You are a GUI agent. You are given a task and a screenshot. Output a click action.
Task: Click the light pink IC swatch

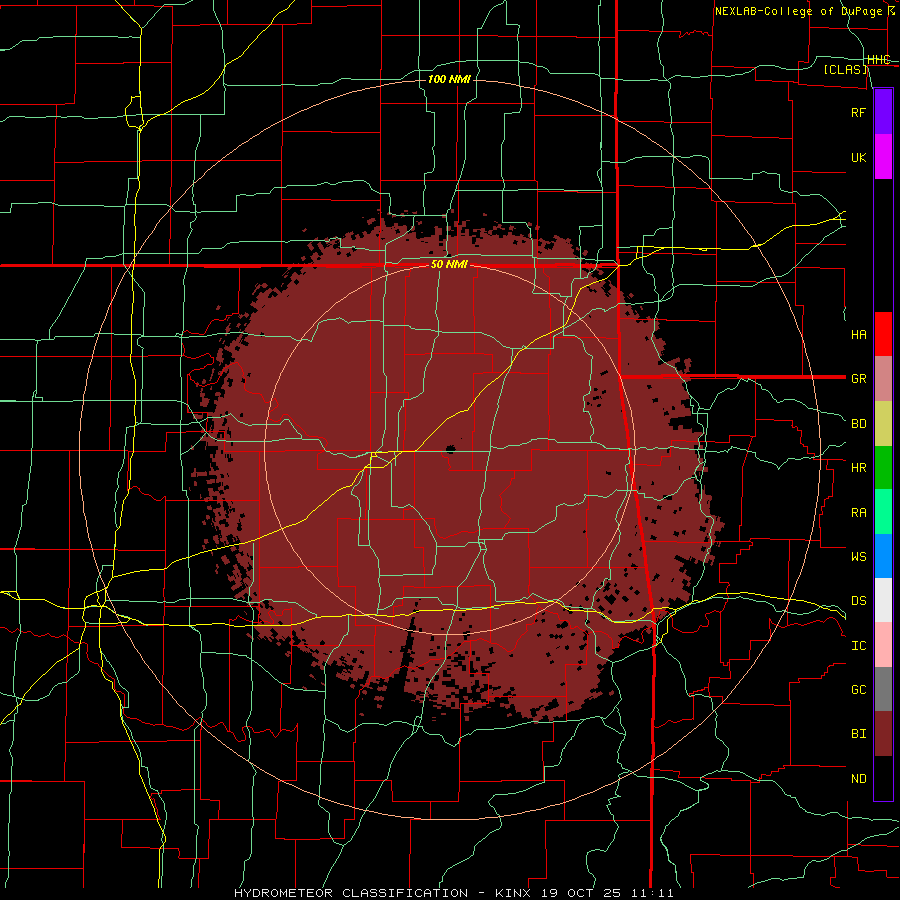[x=883, y=645]
